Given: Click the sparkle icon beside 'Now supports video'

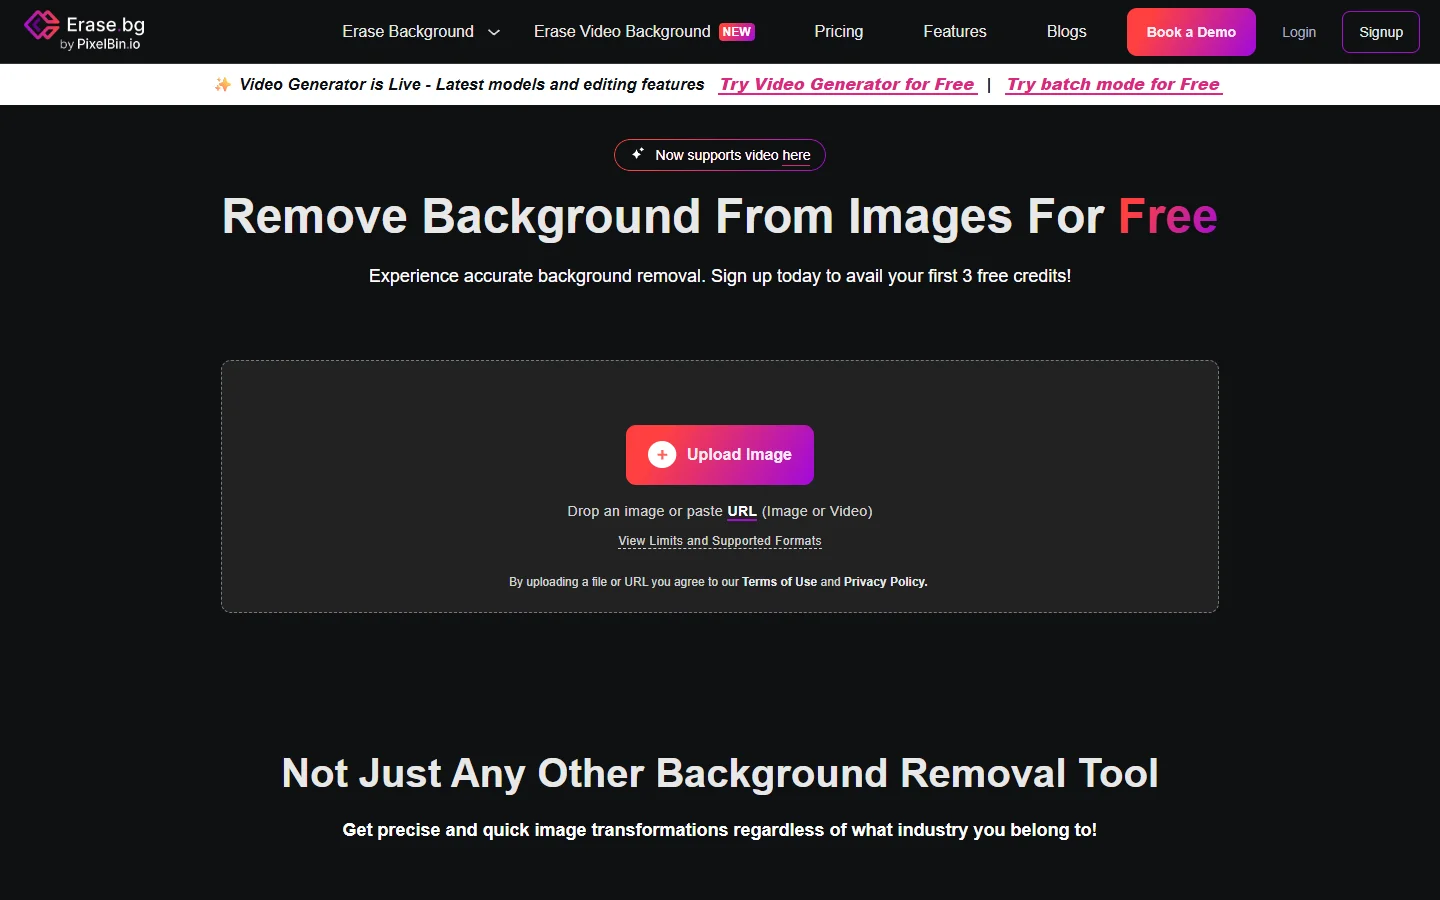Looking at the screenshot, I should tap(637, 155).
